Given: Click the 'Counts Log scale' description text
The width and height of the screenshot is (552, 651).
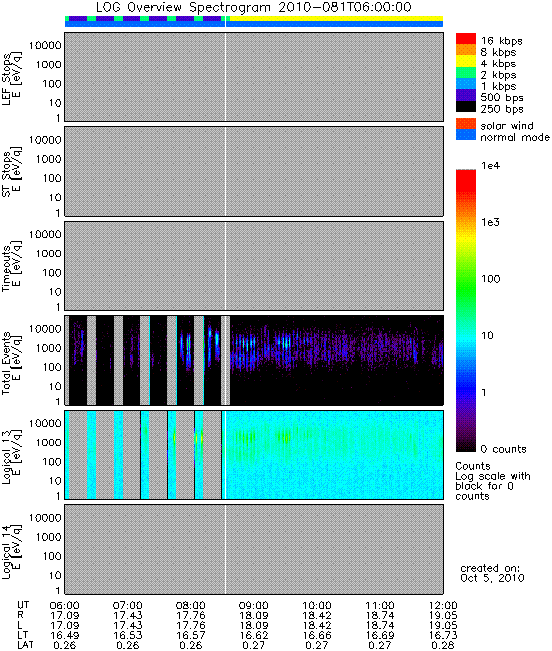Looking at the screenshot, I should [x=493, y=481].
